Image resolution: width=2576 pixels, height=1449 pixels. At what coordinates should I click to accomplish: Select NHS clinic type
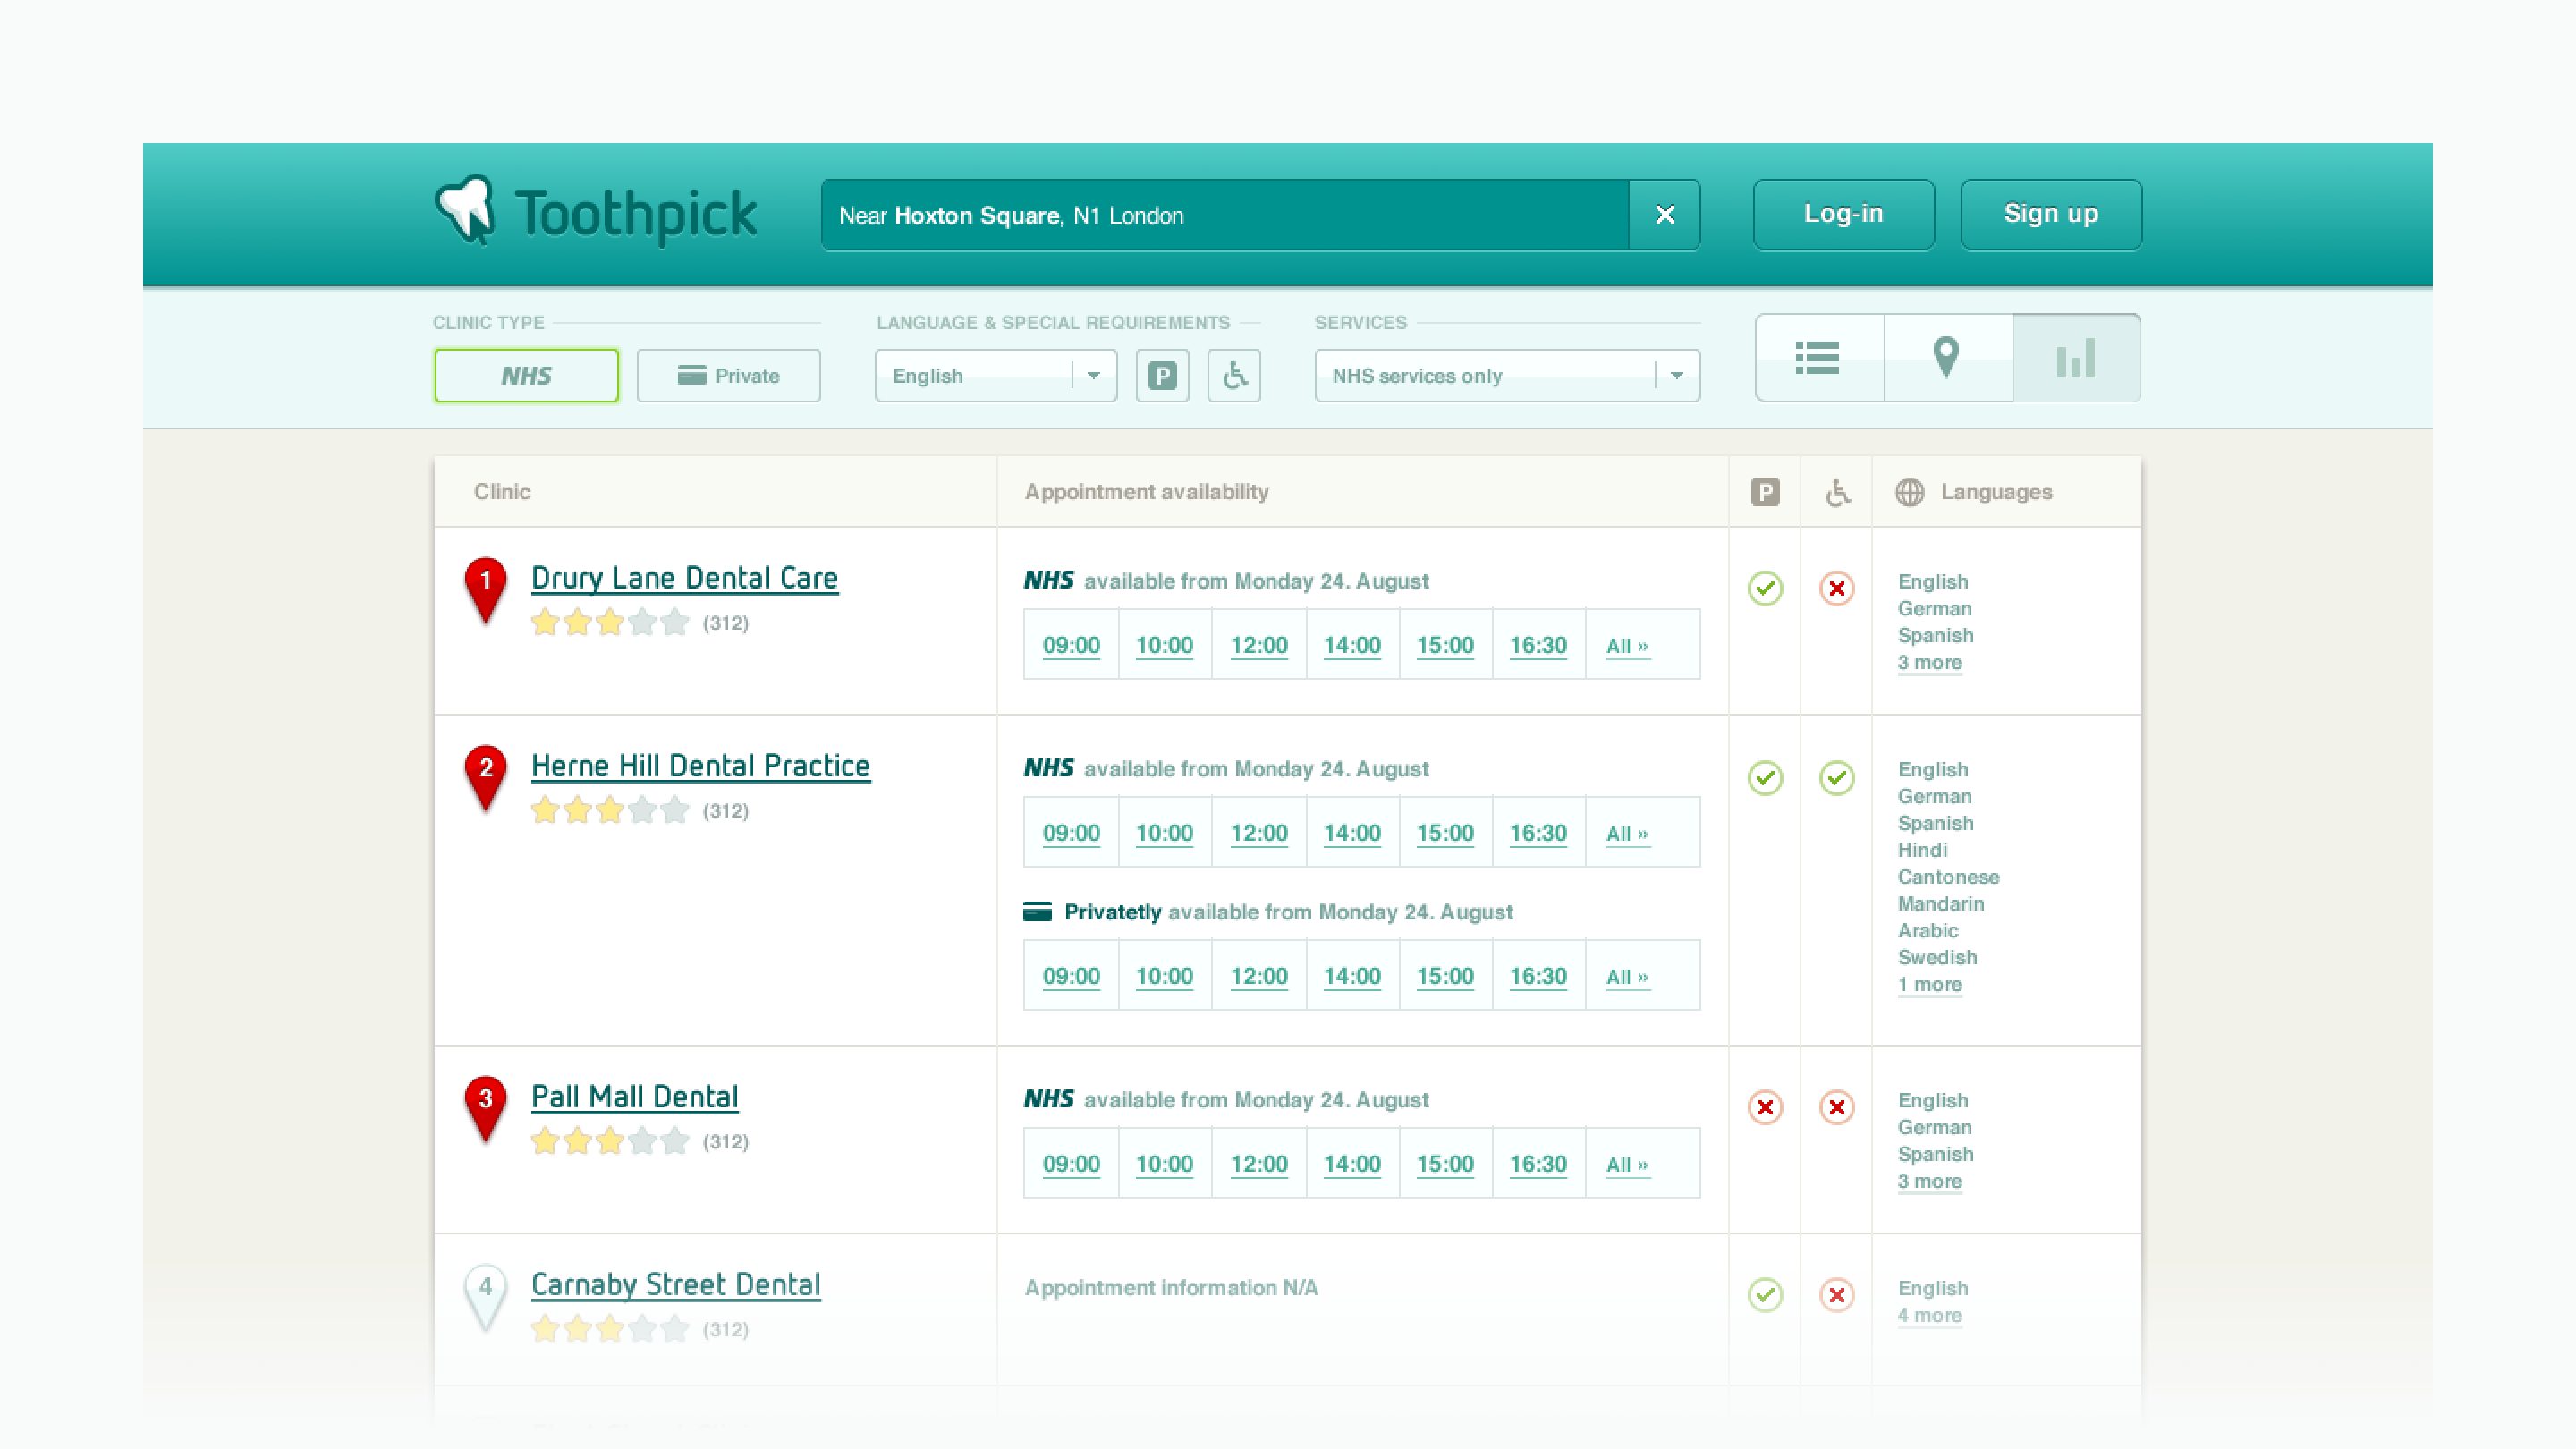click(526, 376)
